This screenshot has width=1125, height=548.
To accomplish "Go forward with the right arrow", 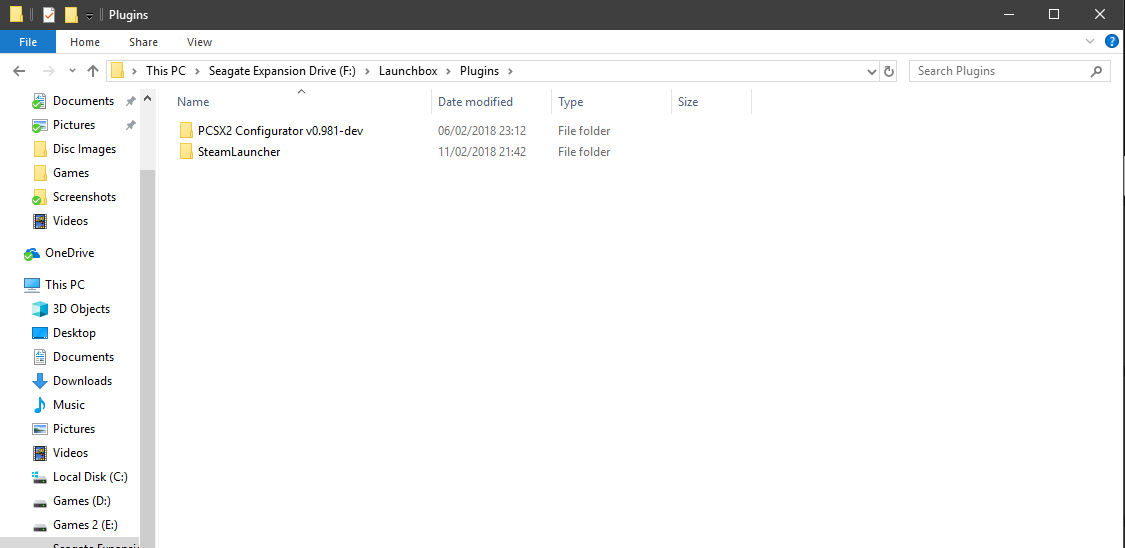I will pyautogui.click(x=48, y=71).
